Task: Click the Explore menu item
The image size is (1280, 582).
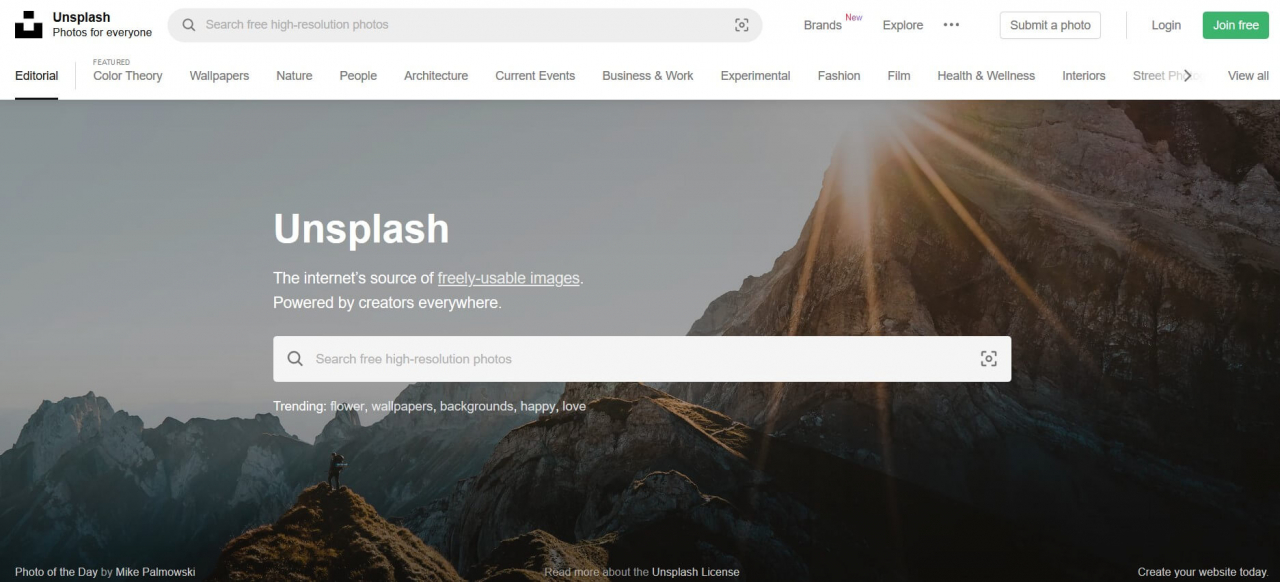Action: point(902,25)
